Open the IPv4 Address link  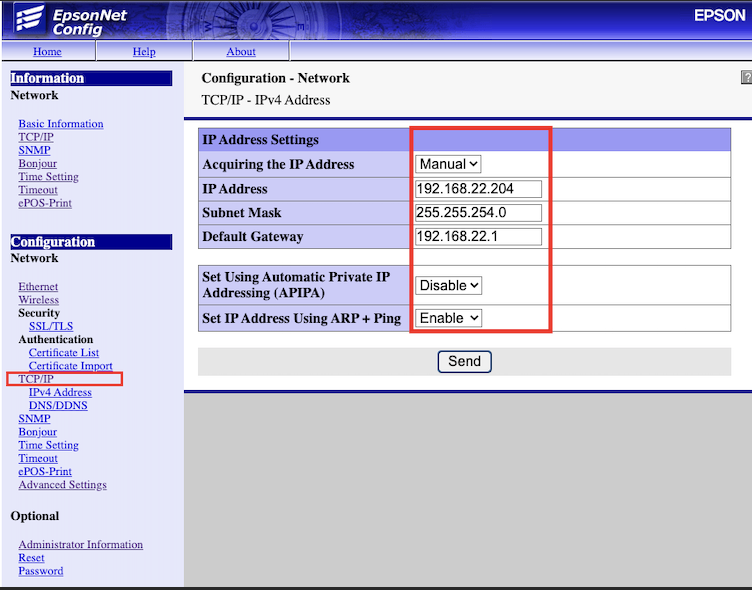pos(60,392)
